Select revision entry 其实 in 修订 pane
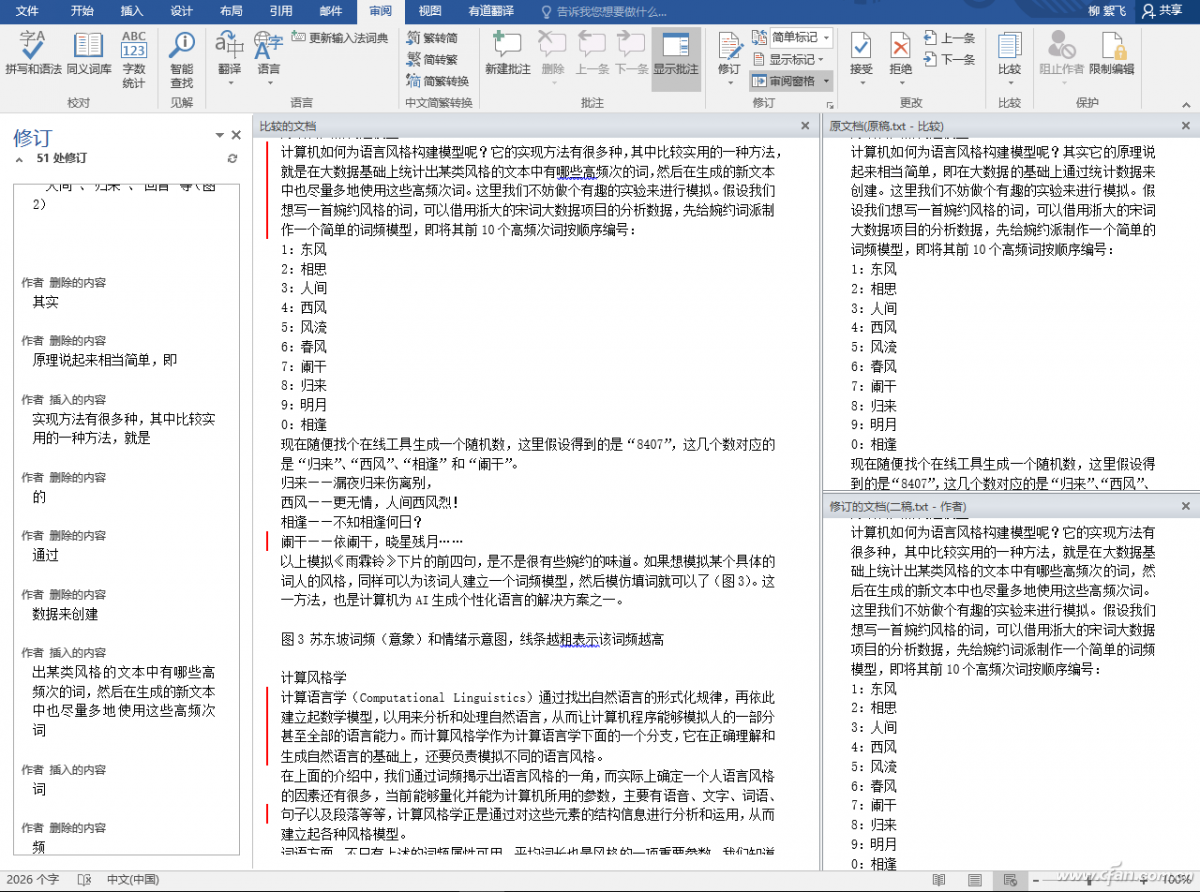1200x892 pixels. coord(46,301)
